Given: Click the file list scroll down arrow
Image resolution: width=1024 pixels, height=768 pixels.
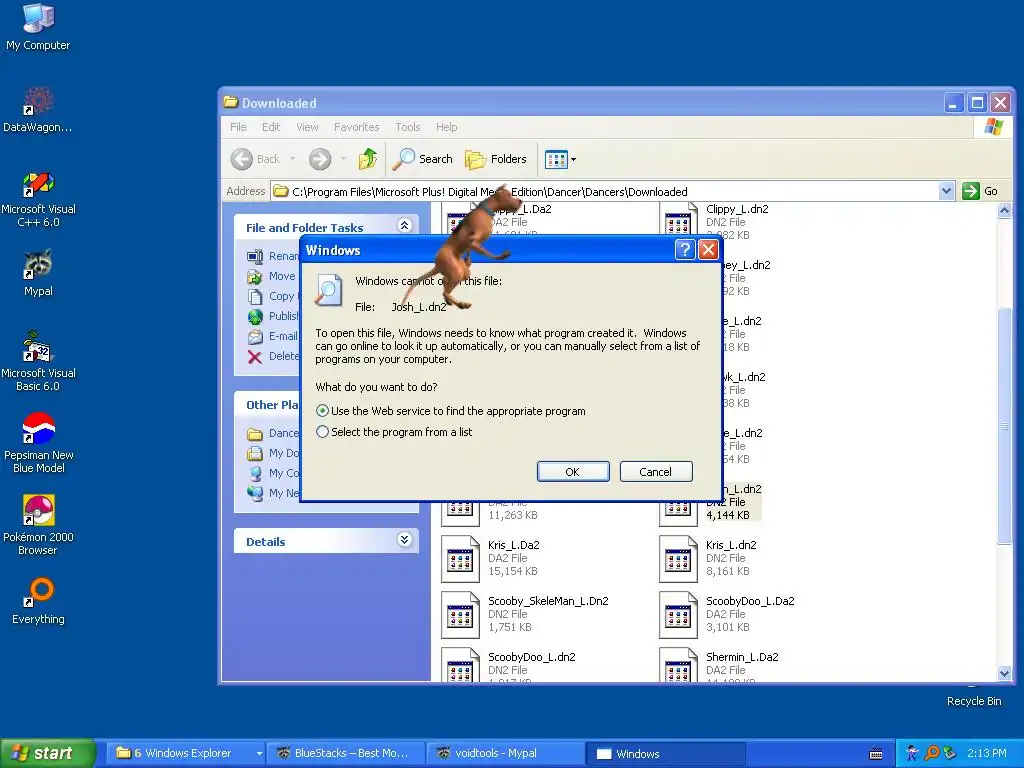Looking at the screenshot, I should (1004, 673).
